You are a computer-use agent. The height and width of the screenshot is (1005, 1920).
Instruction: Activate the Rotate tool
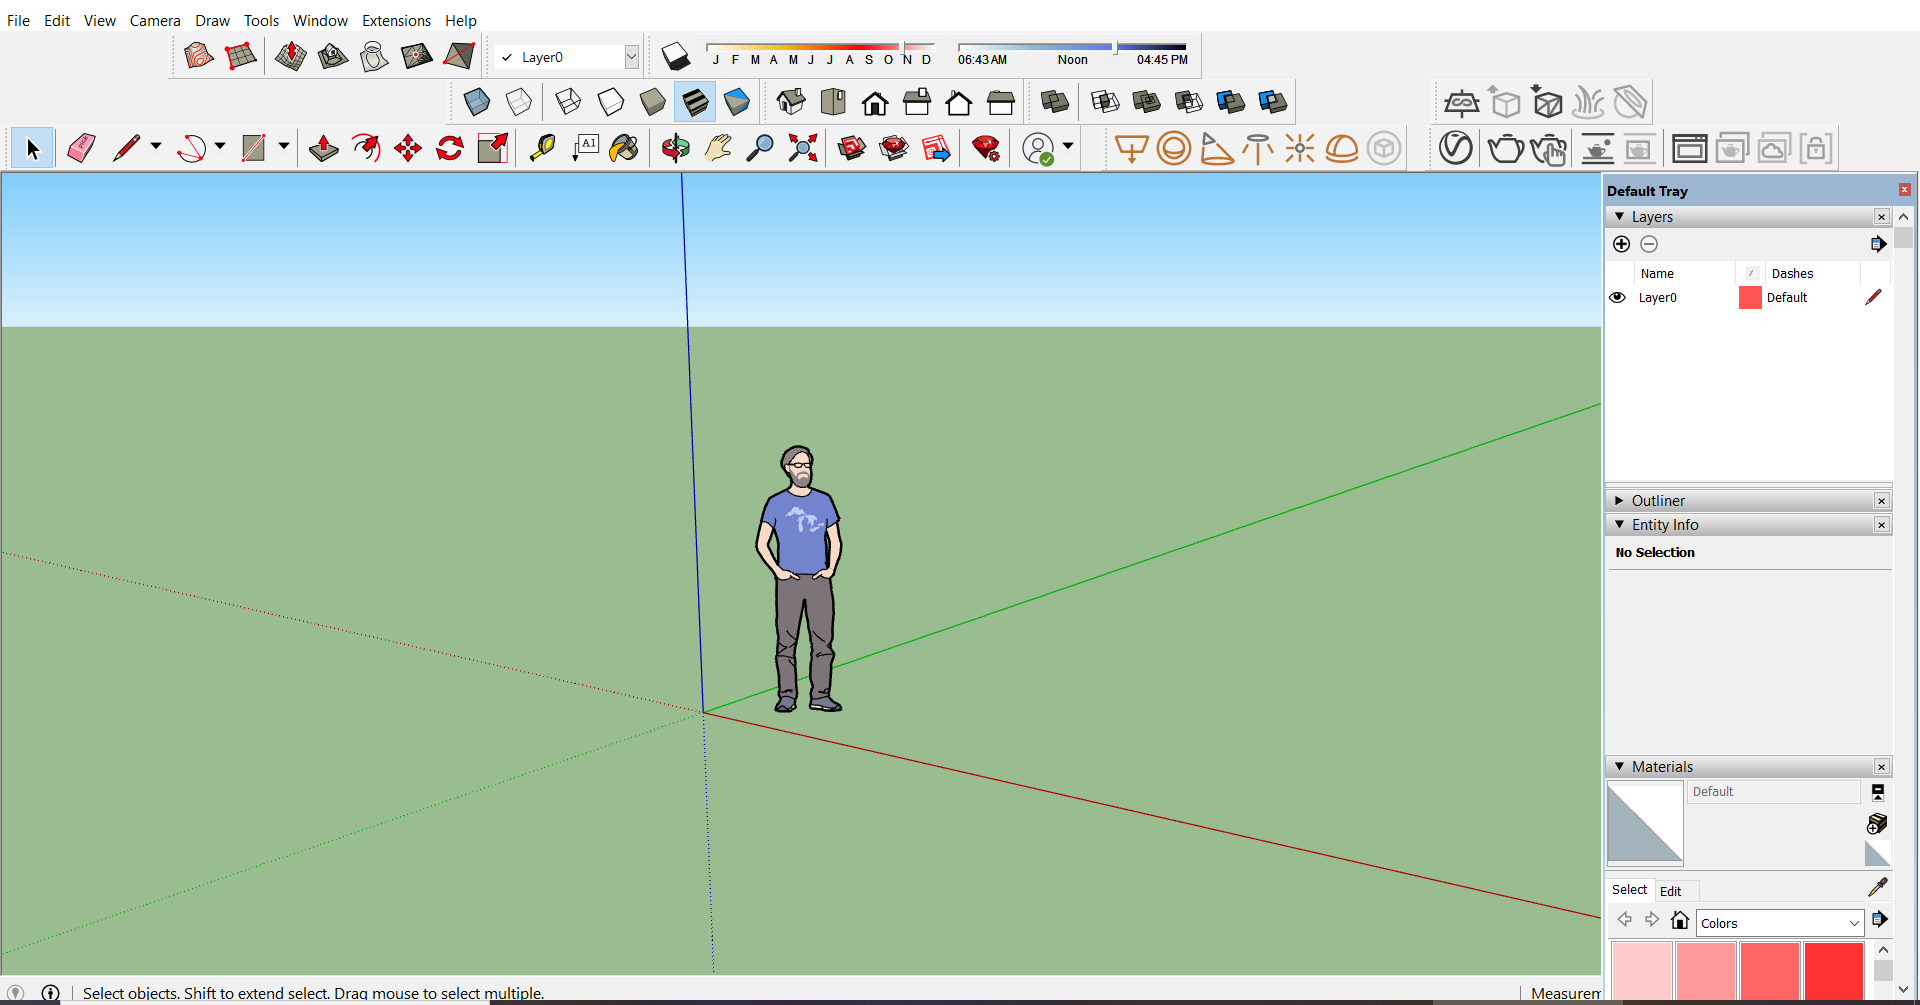coord(448,147)
